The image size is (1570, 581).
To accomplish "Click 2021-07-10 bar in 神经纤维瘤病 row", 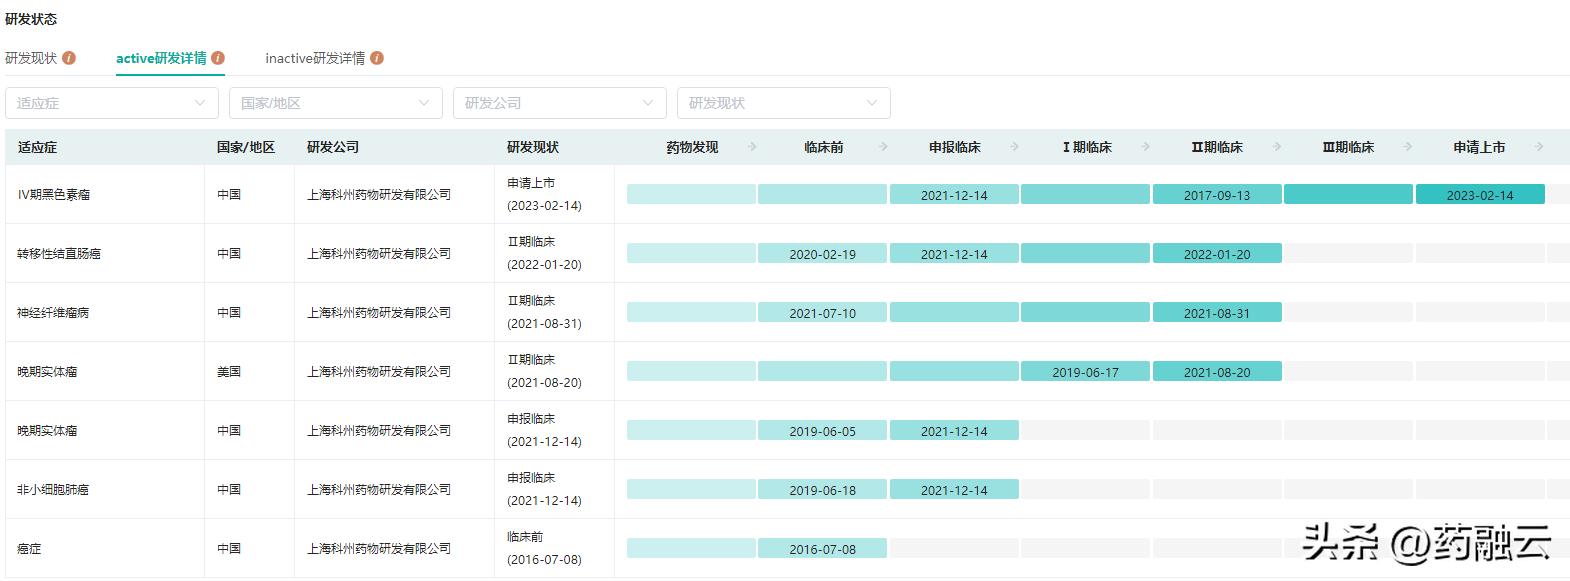I will pyautogui.click(x=822, y=313).
